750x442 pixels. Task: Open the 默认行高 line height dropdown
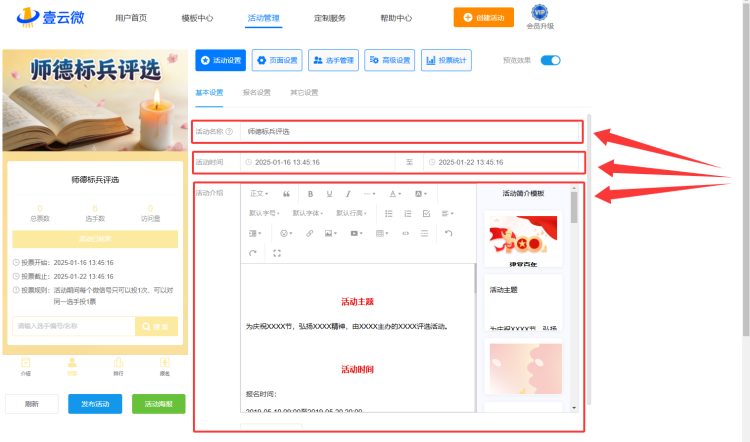pos(352,213)
